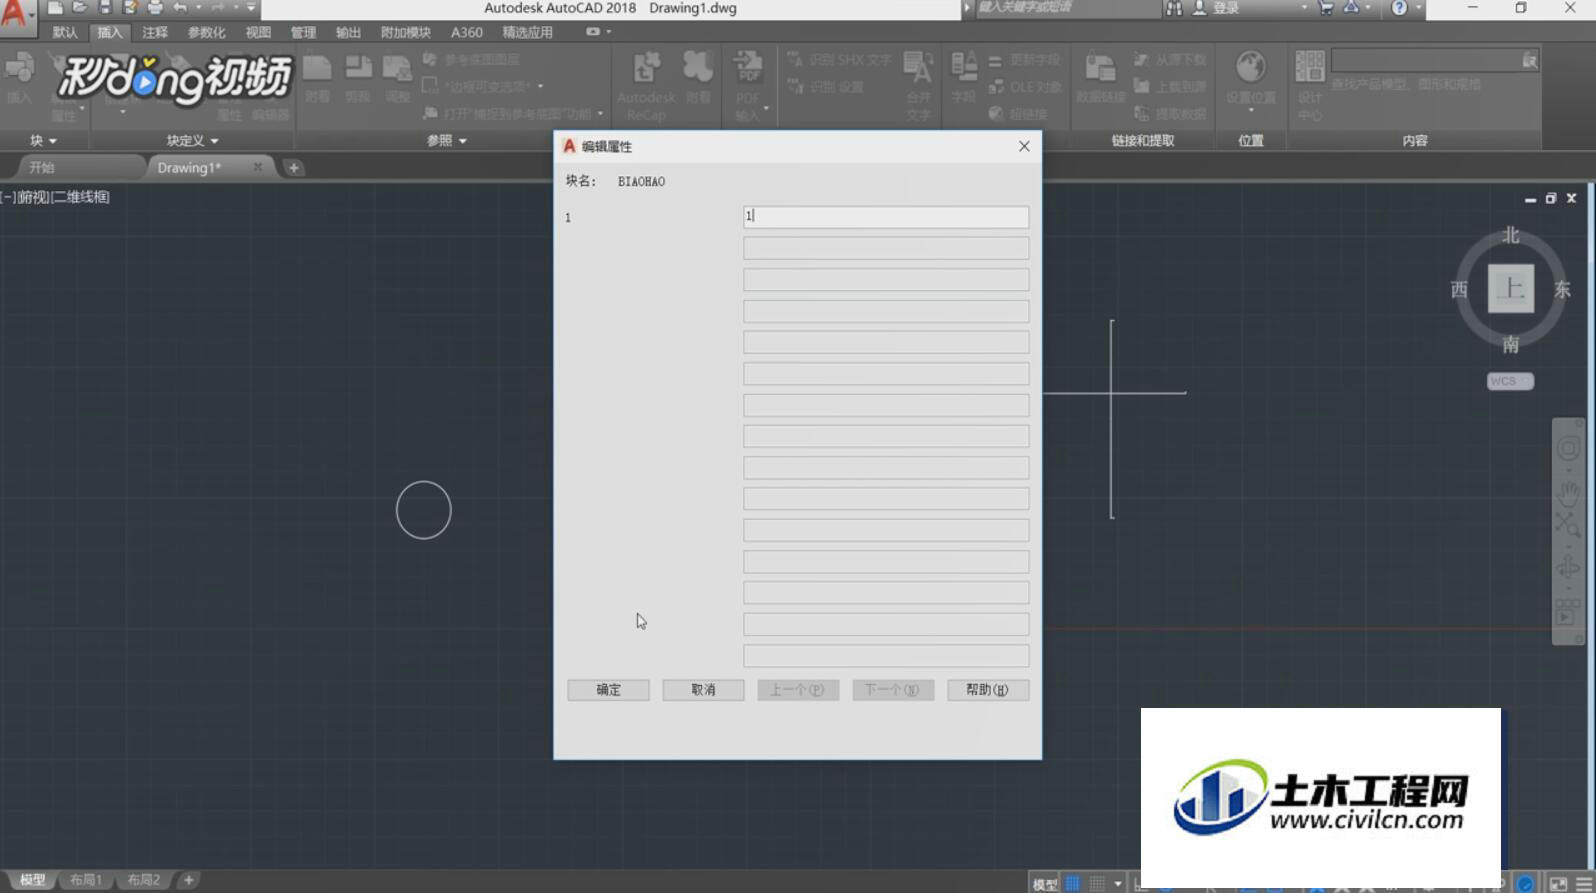Click the 超链接 hyperlink button
Image resolution: width=1596 pixels, height=893 pixels.
tap(1018, 114)
